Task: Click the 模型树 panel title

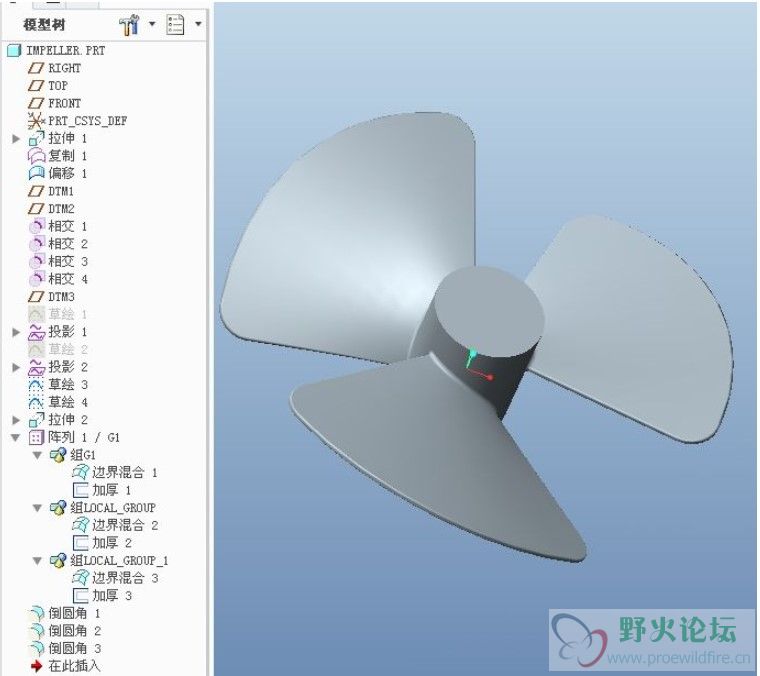Action: (44, 24)
